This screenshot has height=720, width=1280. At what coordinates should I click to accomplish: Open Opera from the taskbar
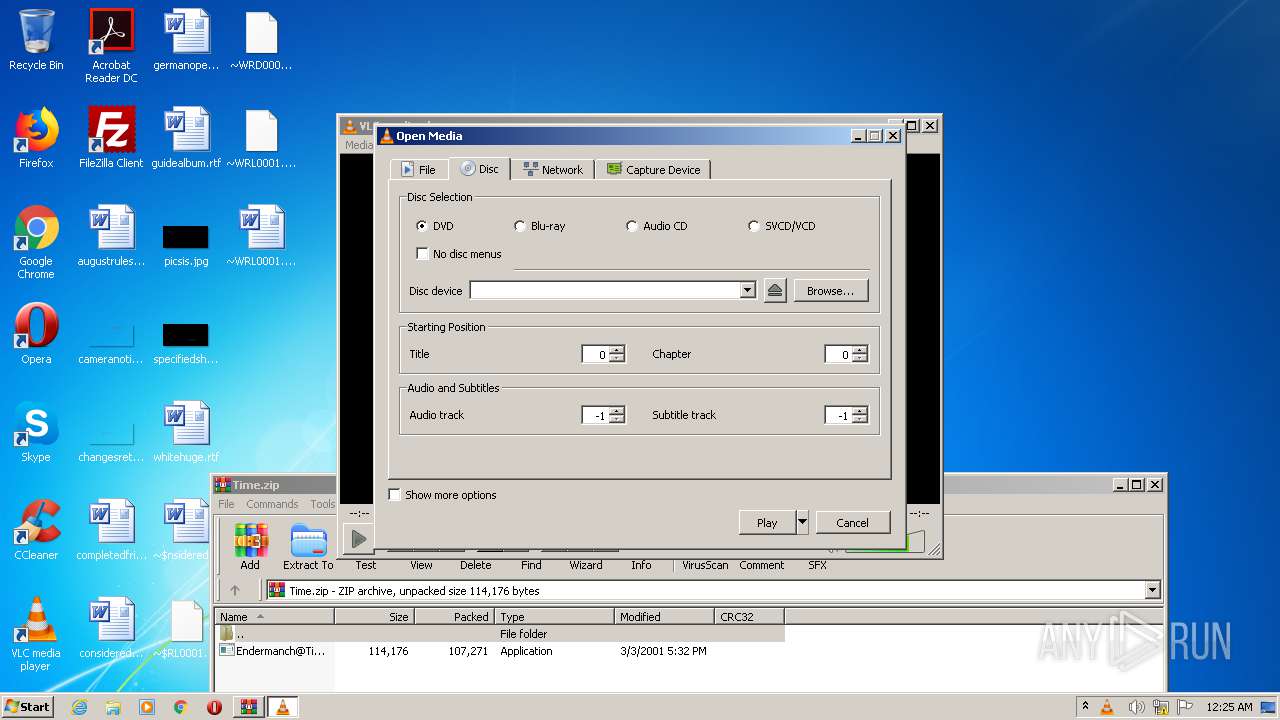(x=214, y=707)
